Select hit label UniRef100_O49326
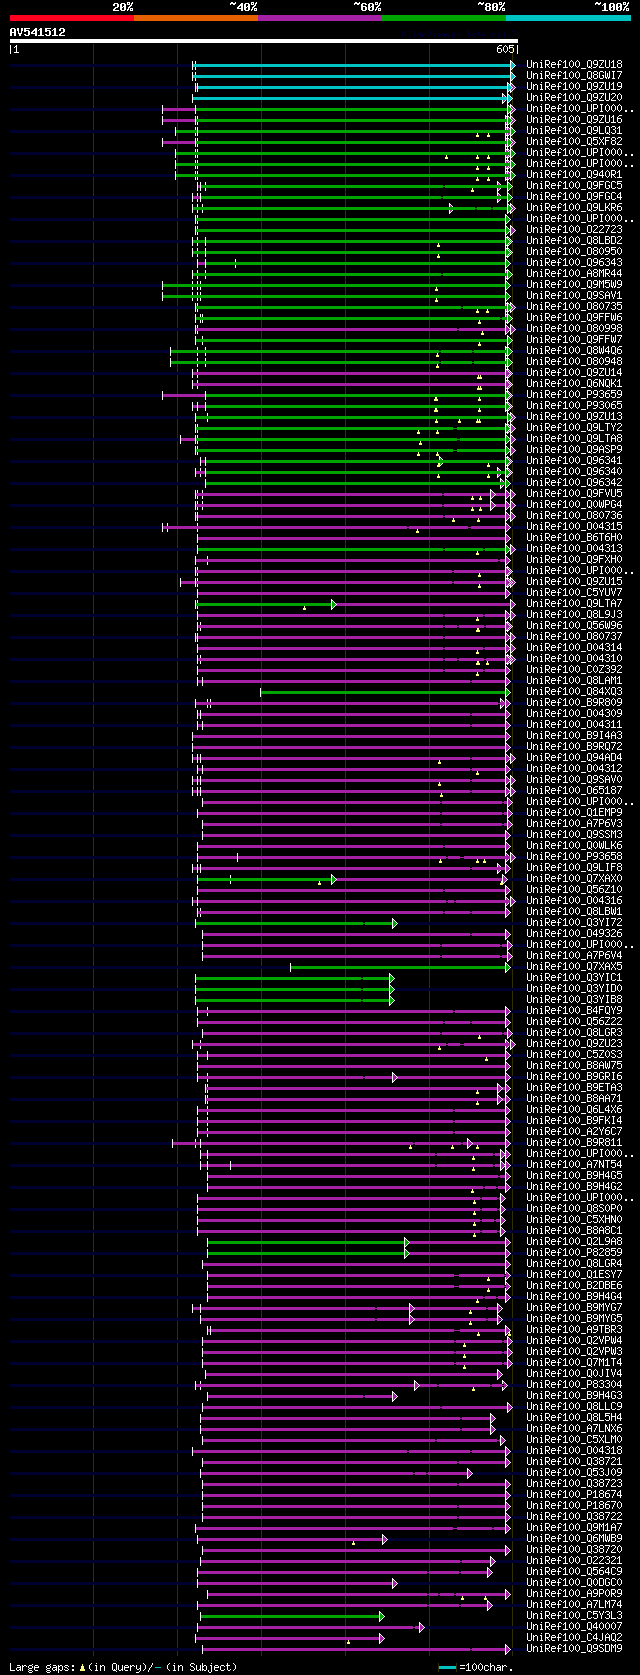This screenshot has height=1675, width=640. pyautogui.click(x=574, y=933)
